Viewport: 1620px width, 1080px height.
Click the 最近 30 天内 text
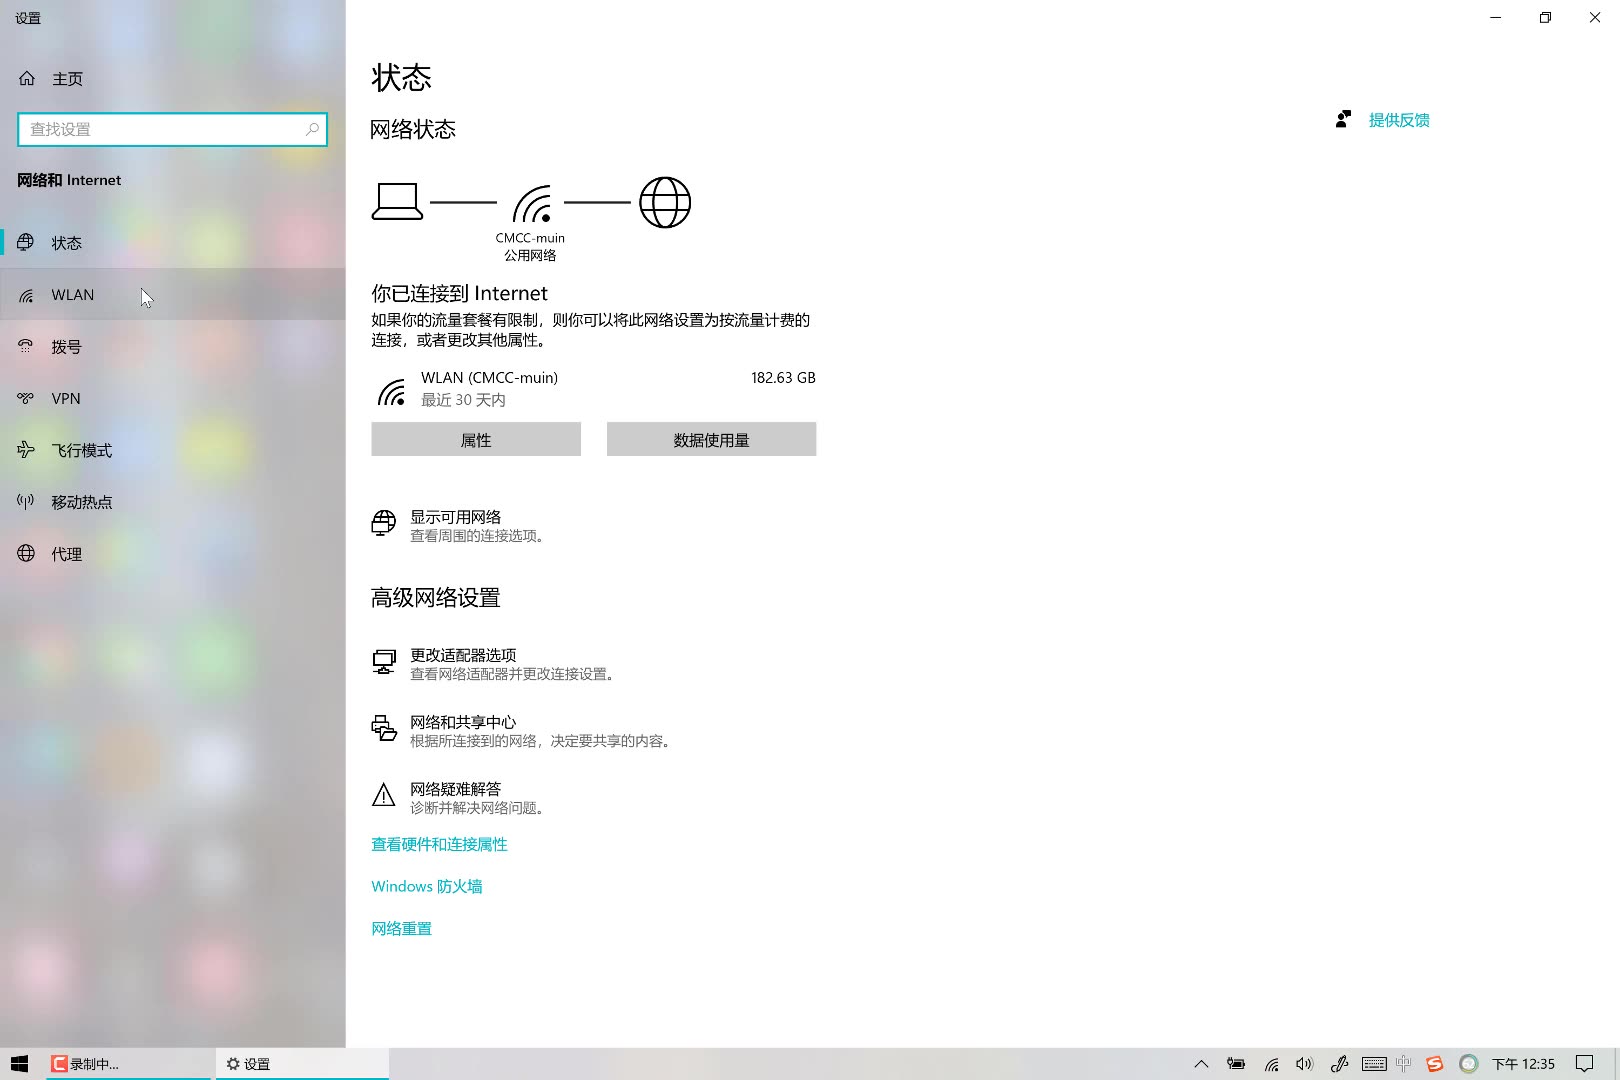[463, 400]
